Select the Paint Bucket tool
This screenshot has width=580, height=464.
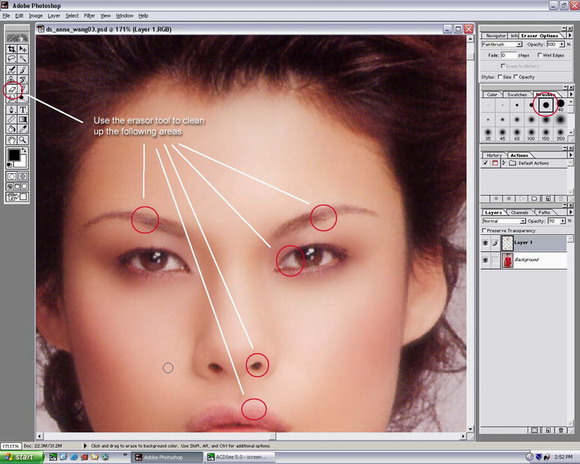(x=12, y=129)
